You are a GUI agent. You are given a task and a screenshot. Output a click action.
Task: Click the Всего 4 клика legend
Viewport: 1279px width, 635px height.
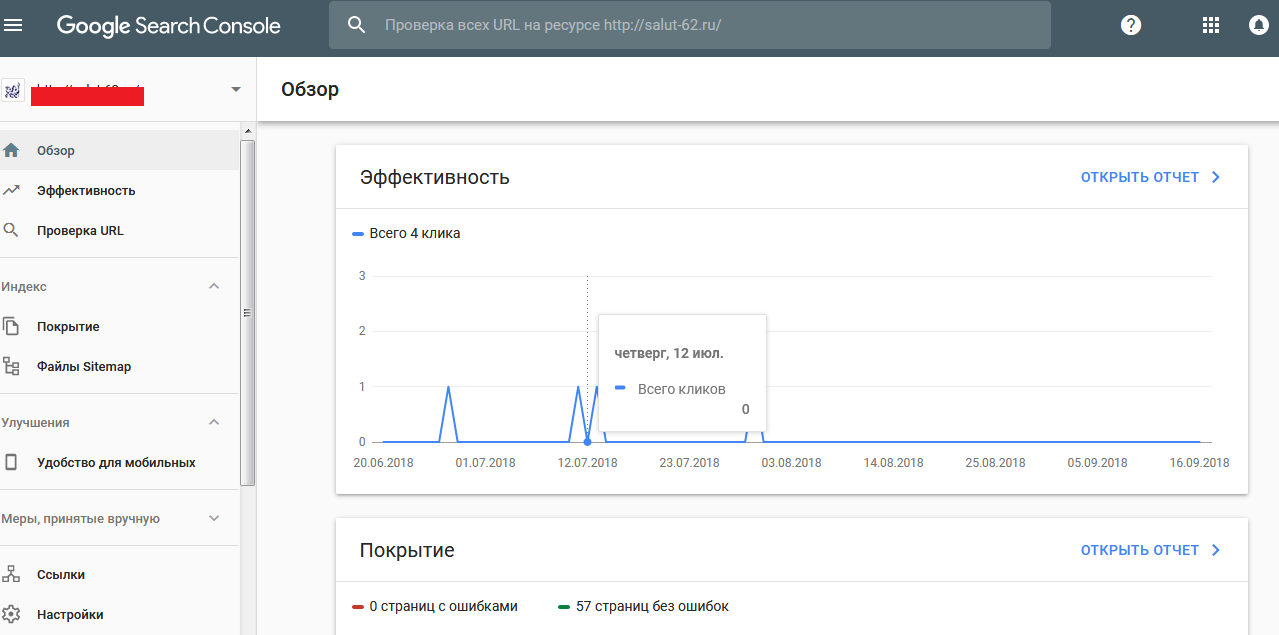point(406,233)
